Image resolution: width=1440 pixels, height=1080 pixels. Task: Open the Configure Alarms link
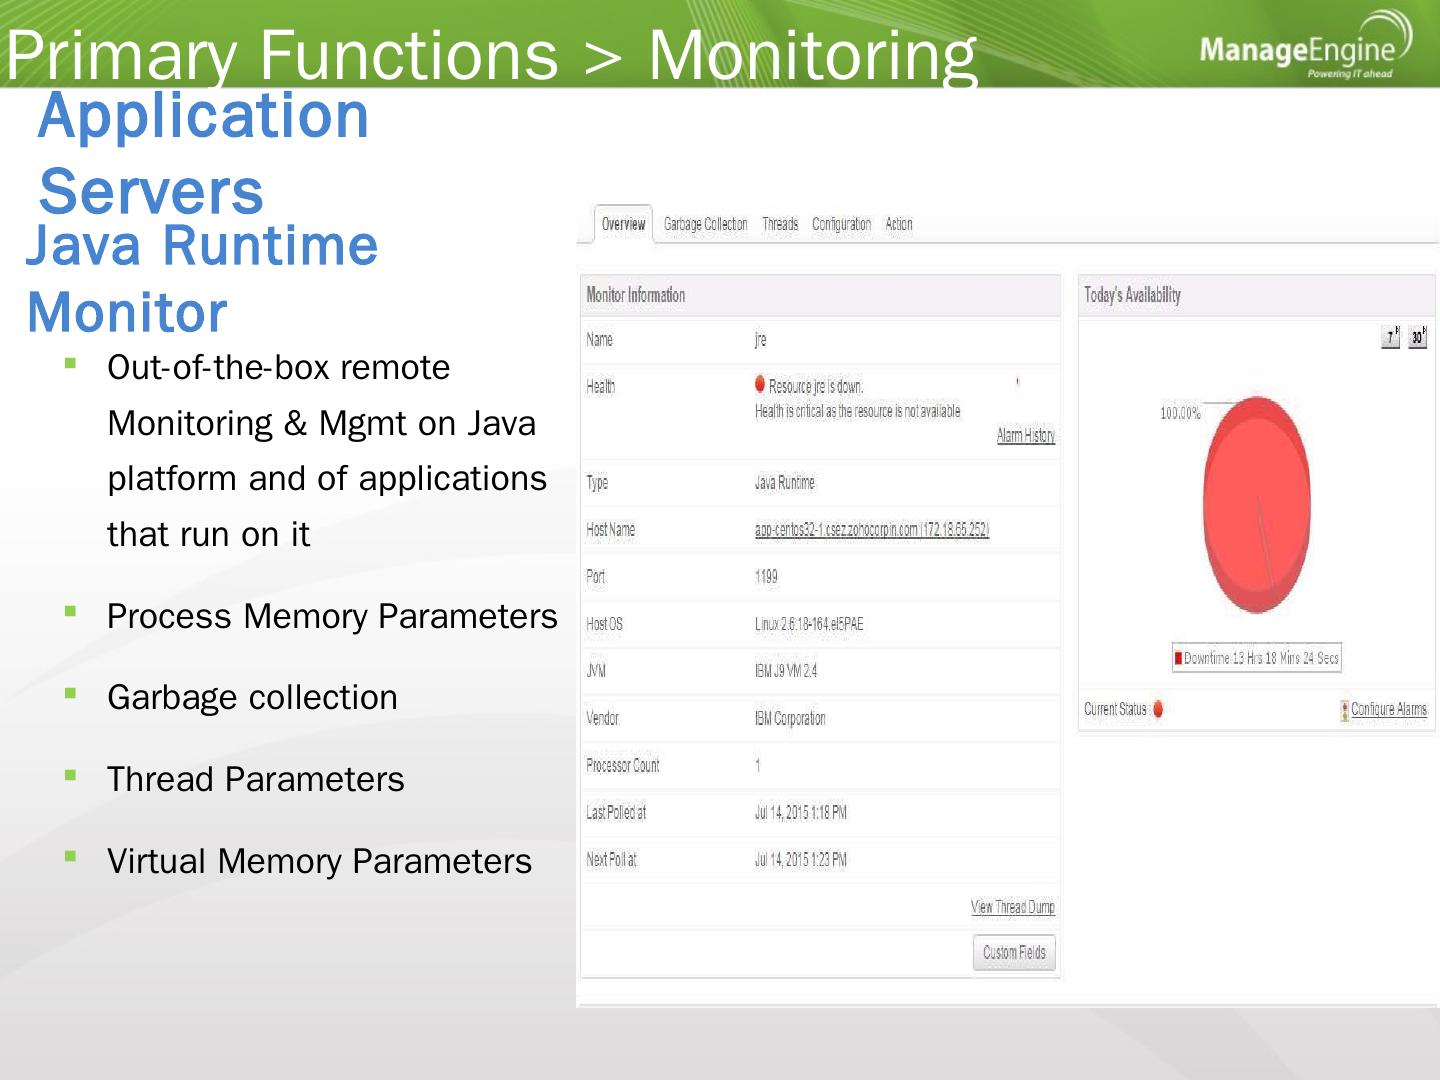pyautogui.click(x=1389, y=709)
